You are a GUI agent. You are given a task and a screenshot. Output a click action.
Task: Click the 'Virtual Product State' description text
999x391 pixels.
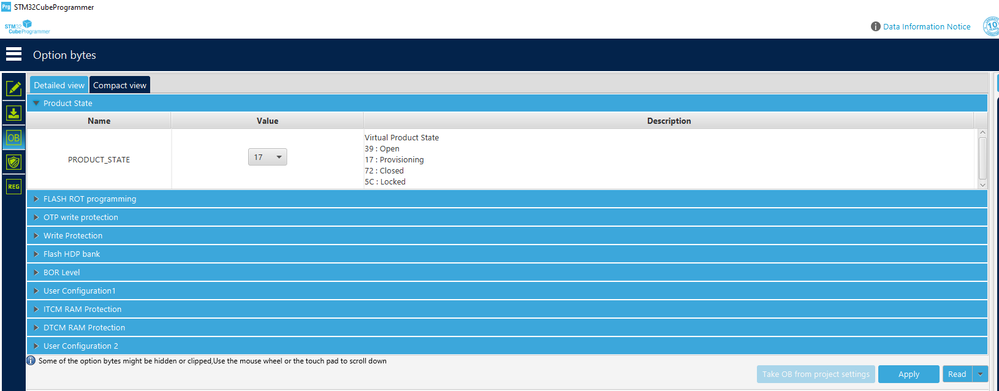coord(401,138)
